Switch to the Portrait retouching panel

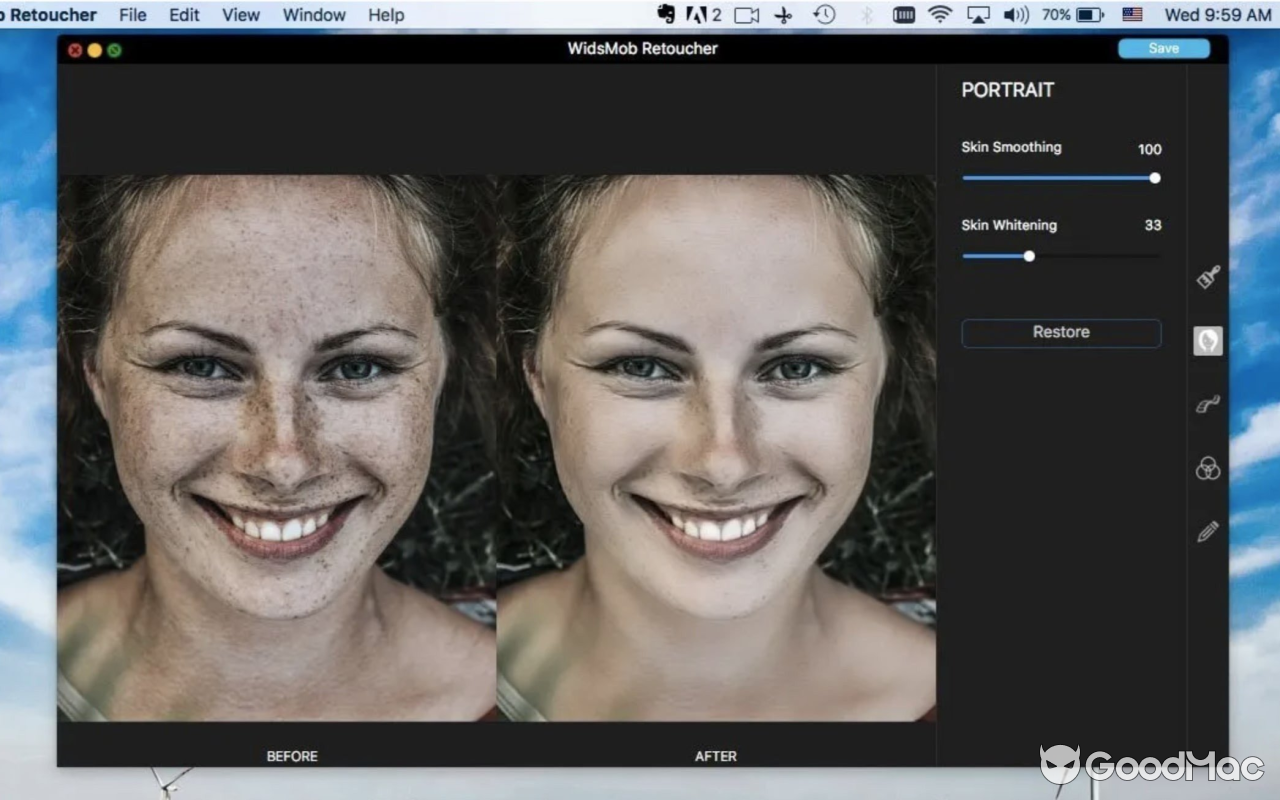pyautogui.click(x=1207, y=340)
